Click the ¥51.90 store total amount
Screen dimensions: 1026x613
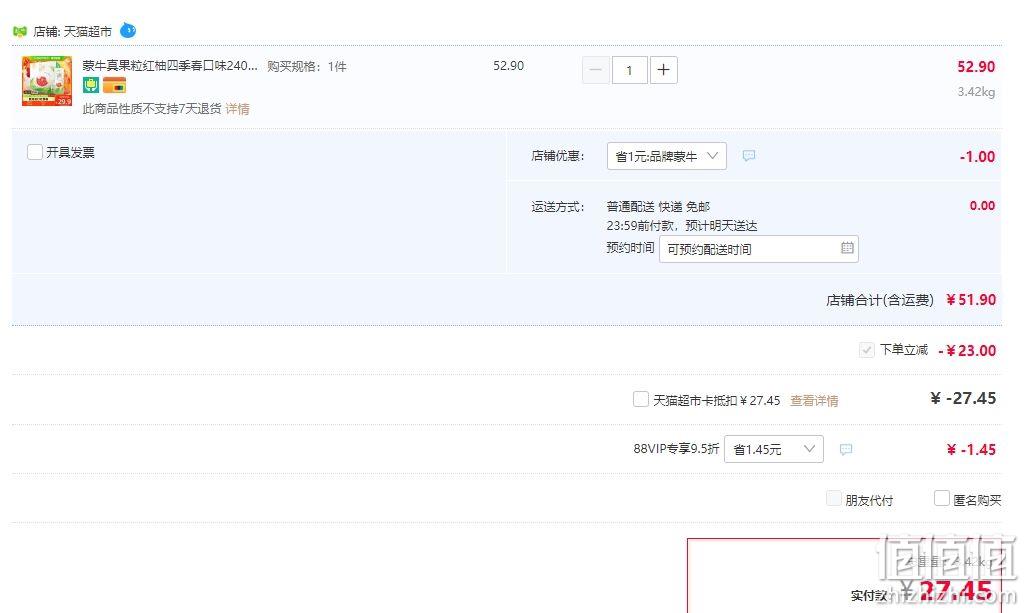tap(971, 300)
